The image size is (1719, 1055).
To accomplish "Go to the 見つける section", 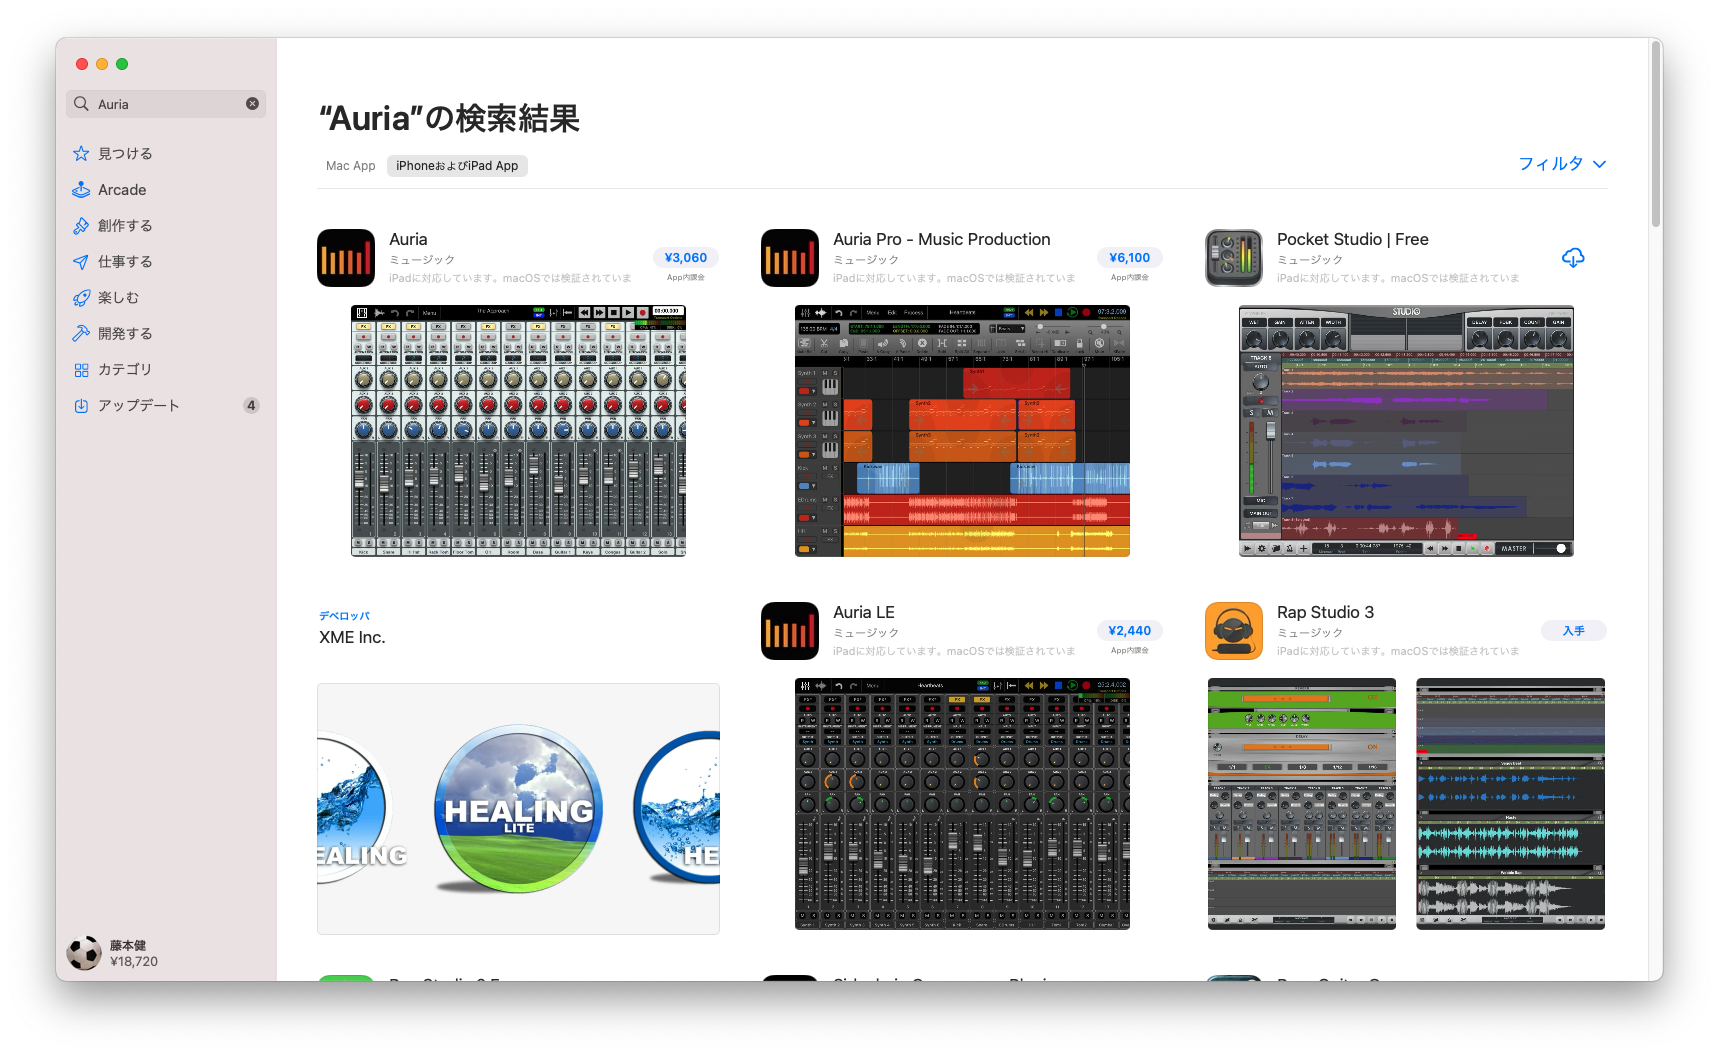I will 166,153.
